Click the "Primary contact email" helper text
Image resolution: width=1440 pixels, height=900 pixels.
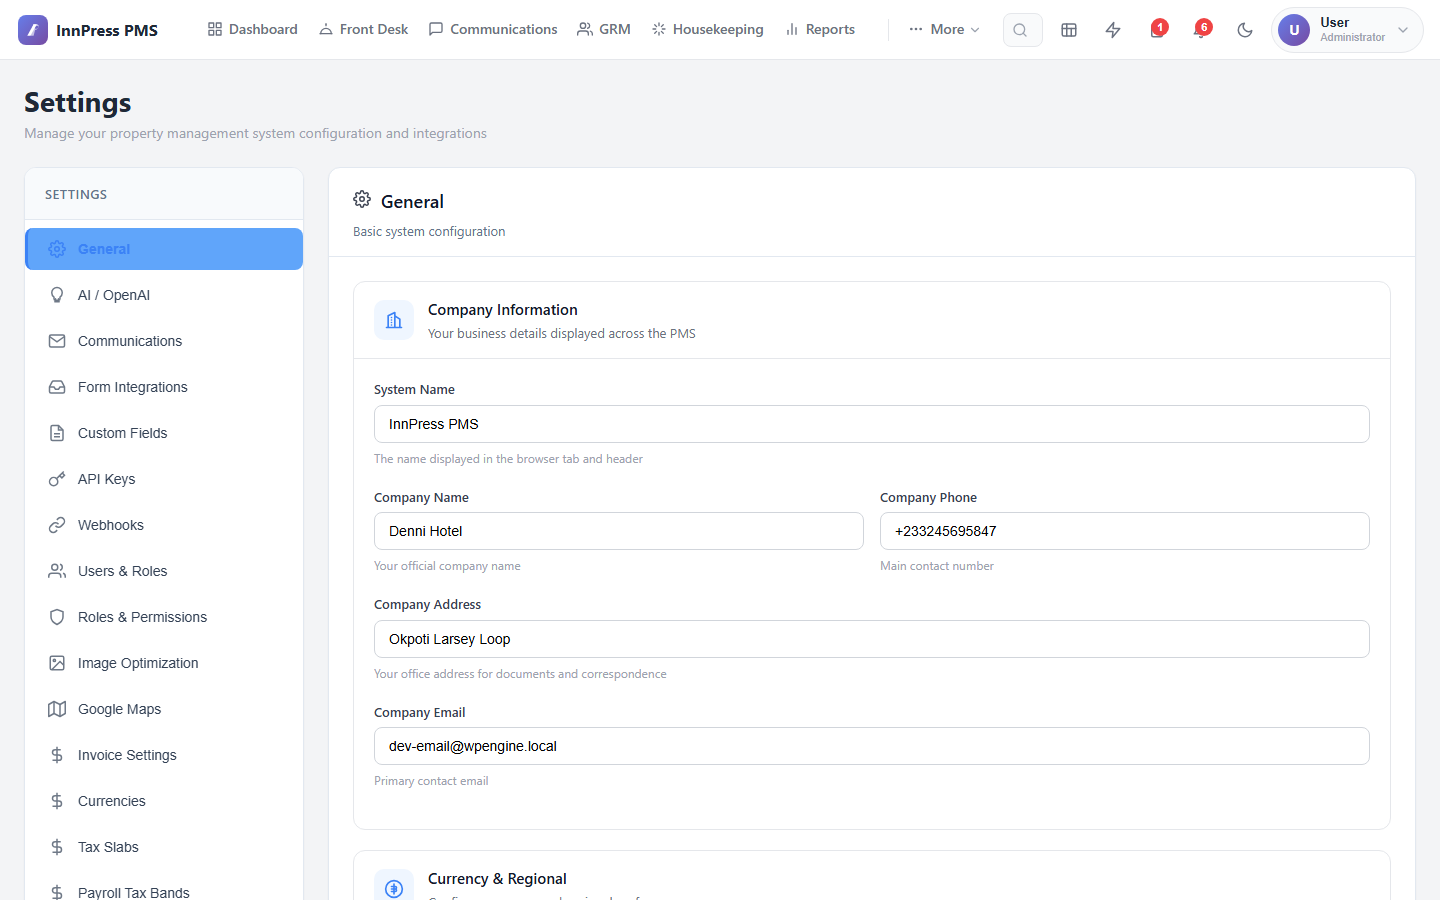point(431,781)
